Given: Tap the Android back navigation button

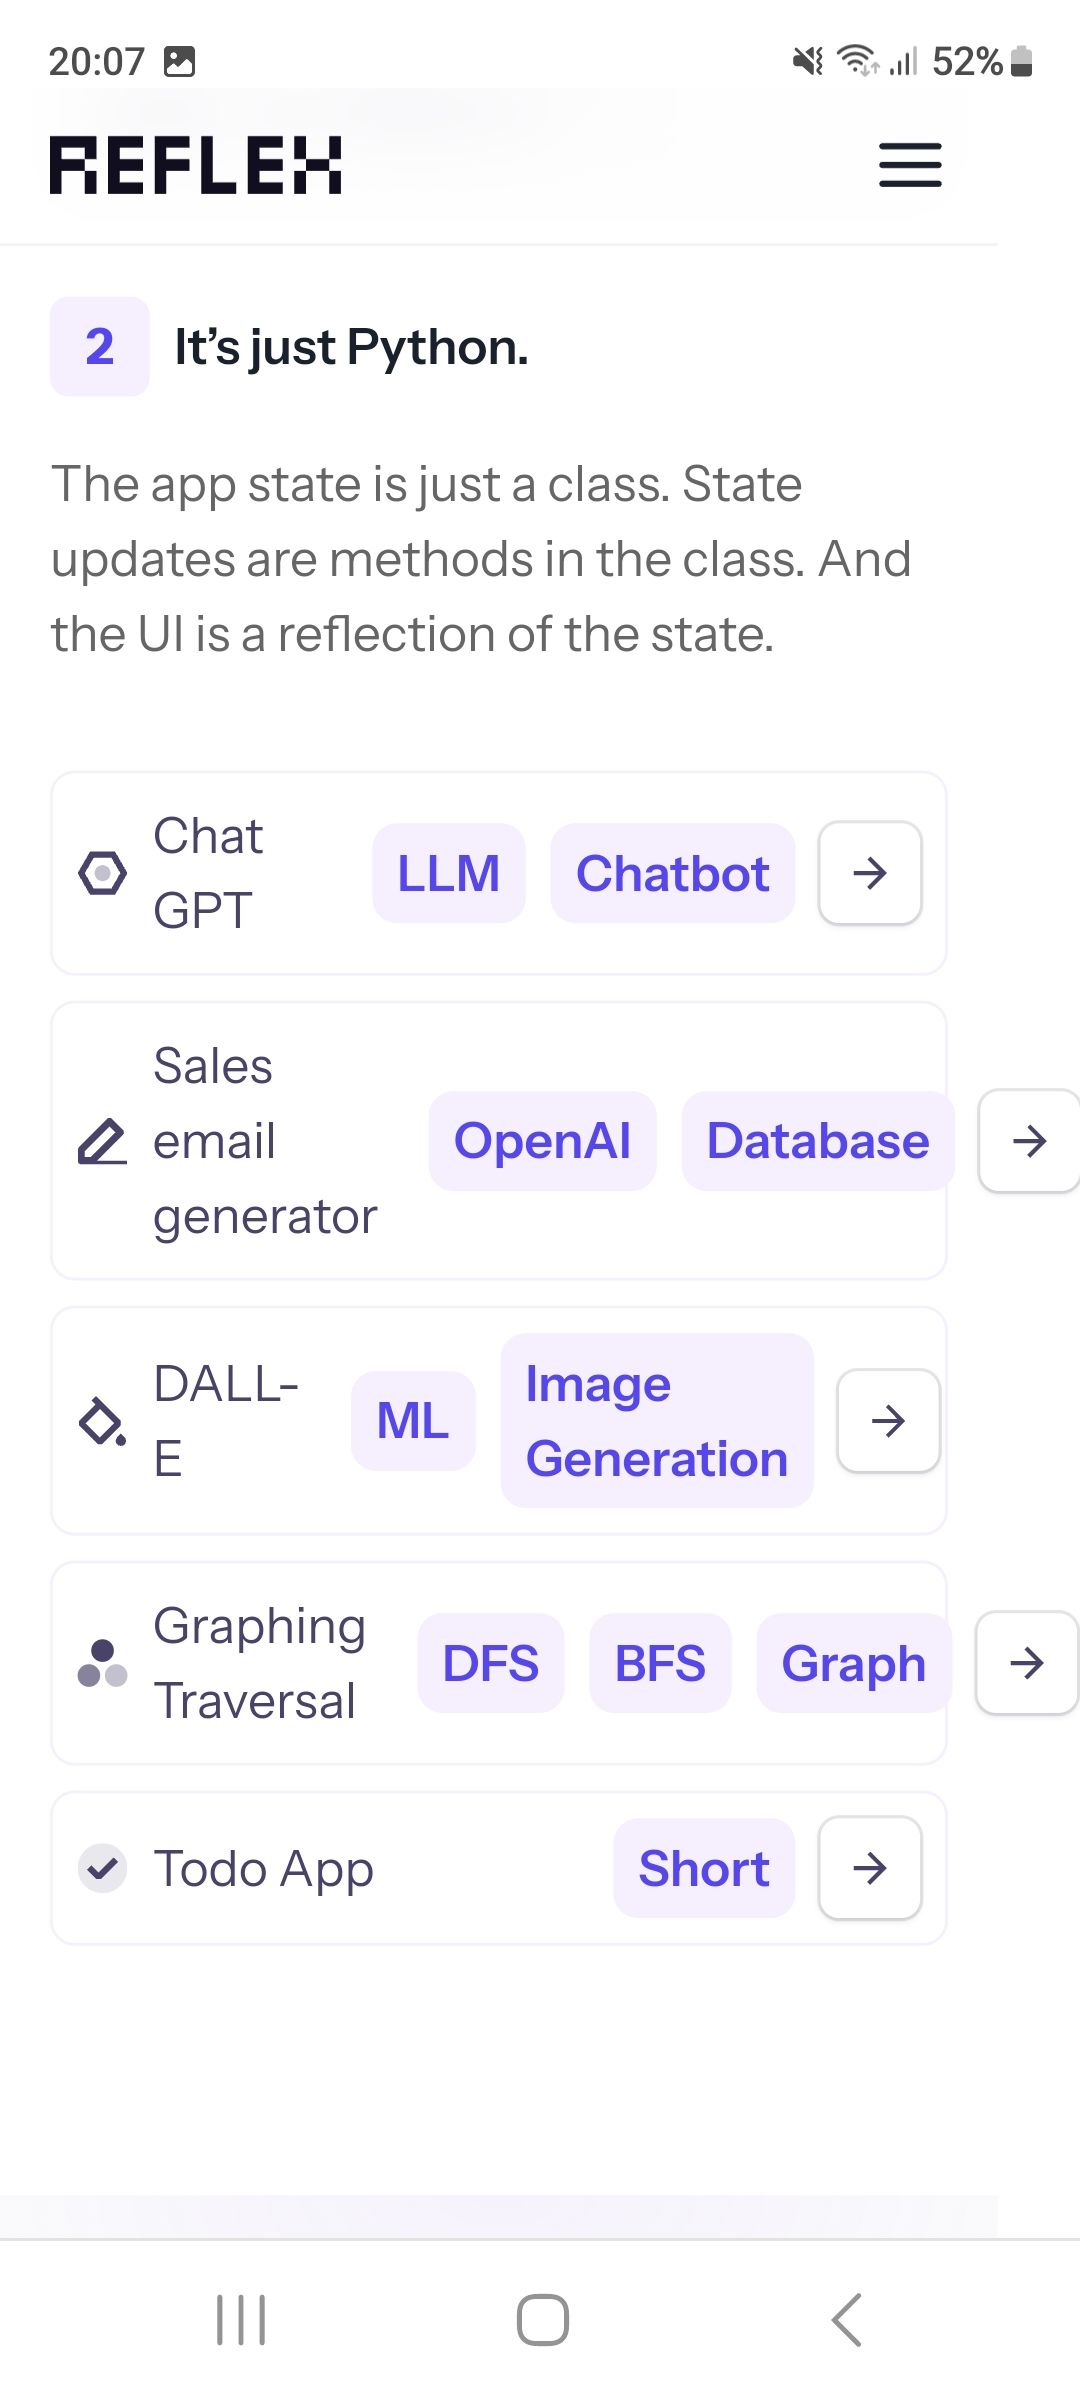Looking at the screenshot, I should pyautogui.click(x=846, y=2320).
